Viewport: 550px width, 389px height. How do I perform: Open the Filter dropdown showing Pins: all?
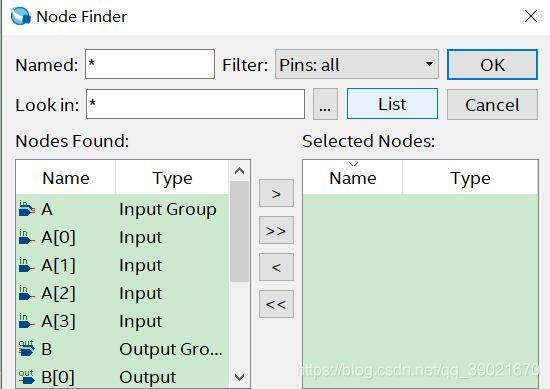(357, 64)
